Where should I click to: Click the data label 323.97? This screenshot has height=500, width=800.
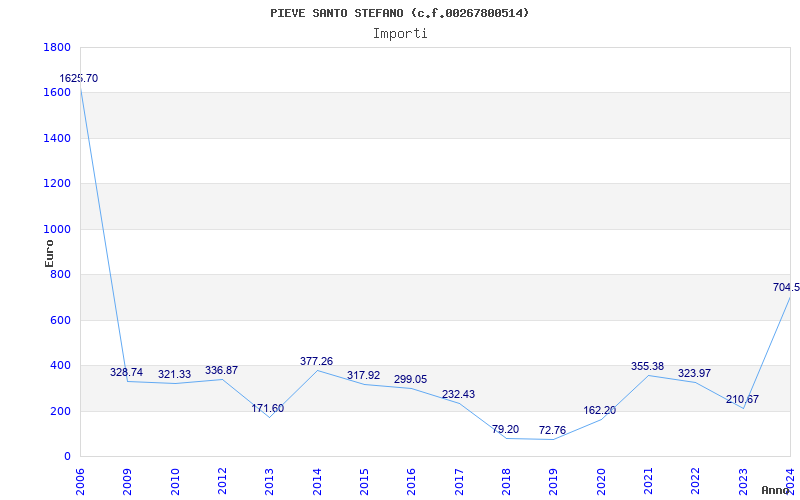pos(694,373)
